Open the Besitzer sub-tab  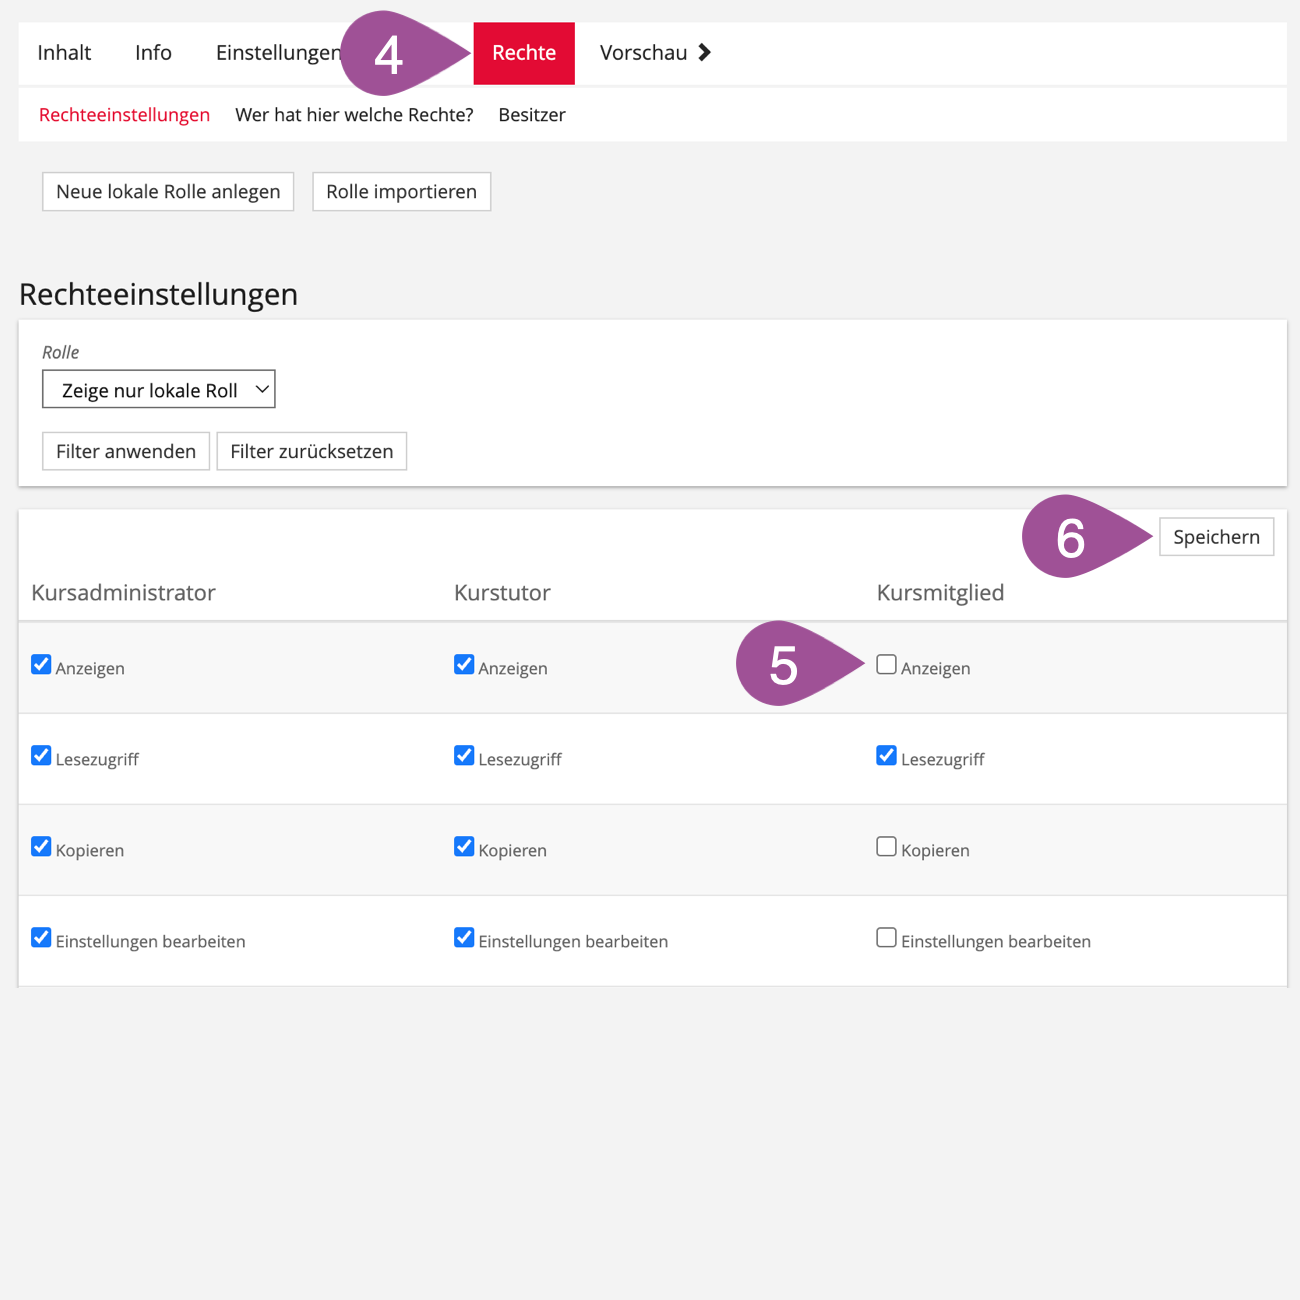click(531, 115)
